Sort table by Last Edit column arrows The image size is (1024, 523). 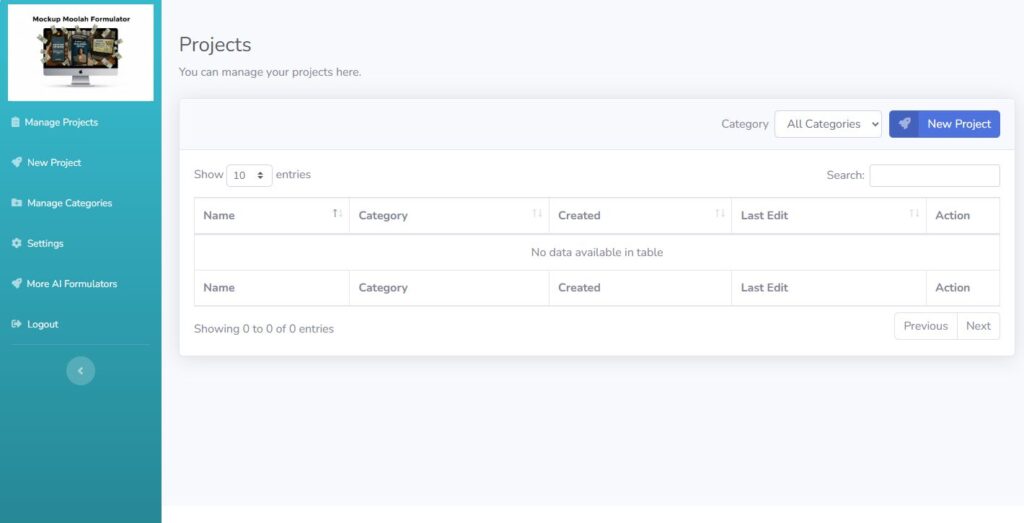pos(914,214)
